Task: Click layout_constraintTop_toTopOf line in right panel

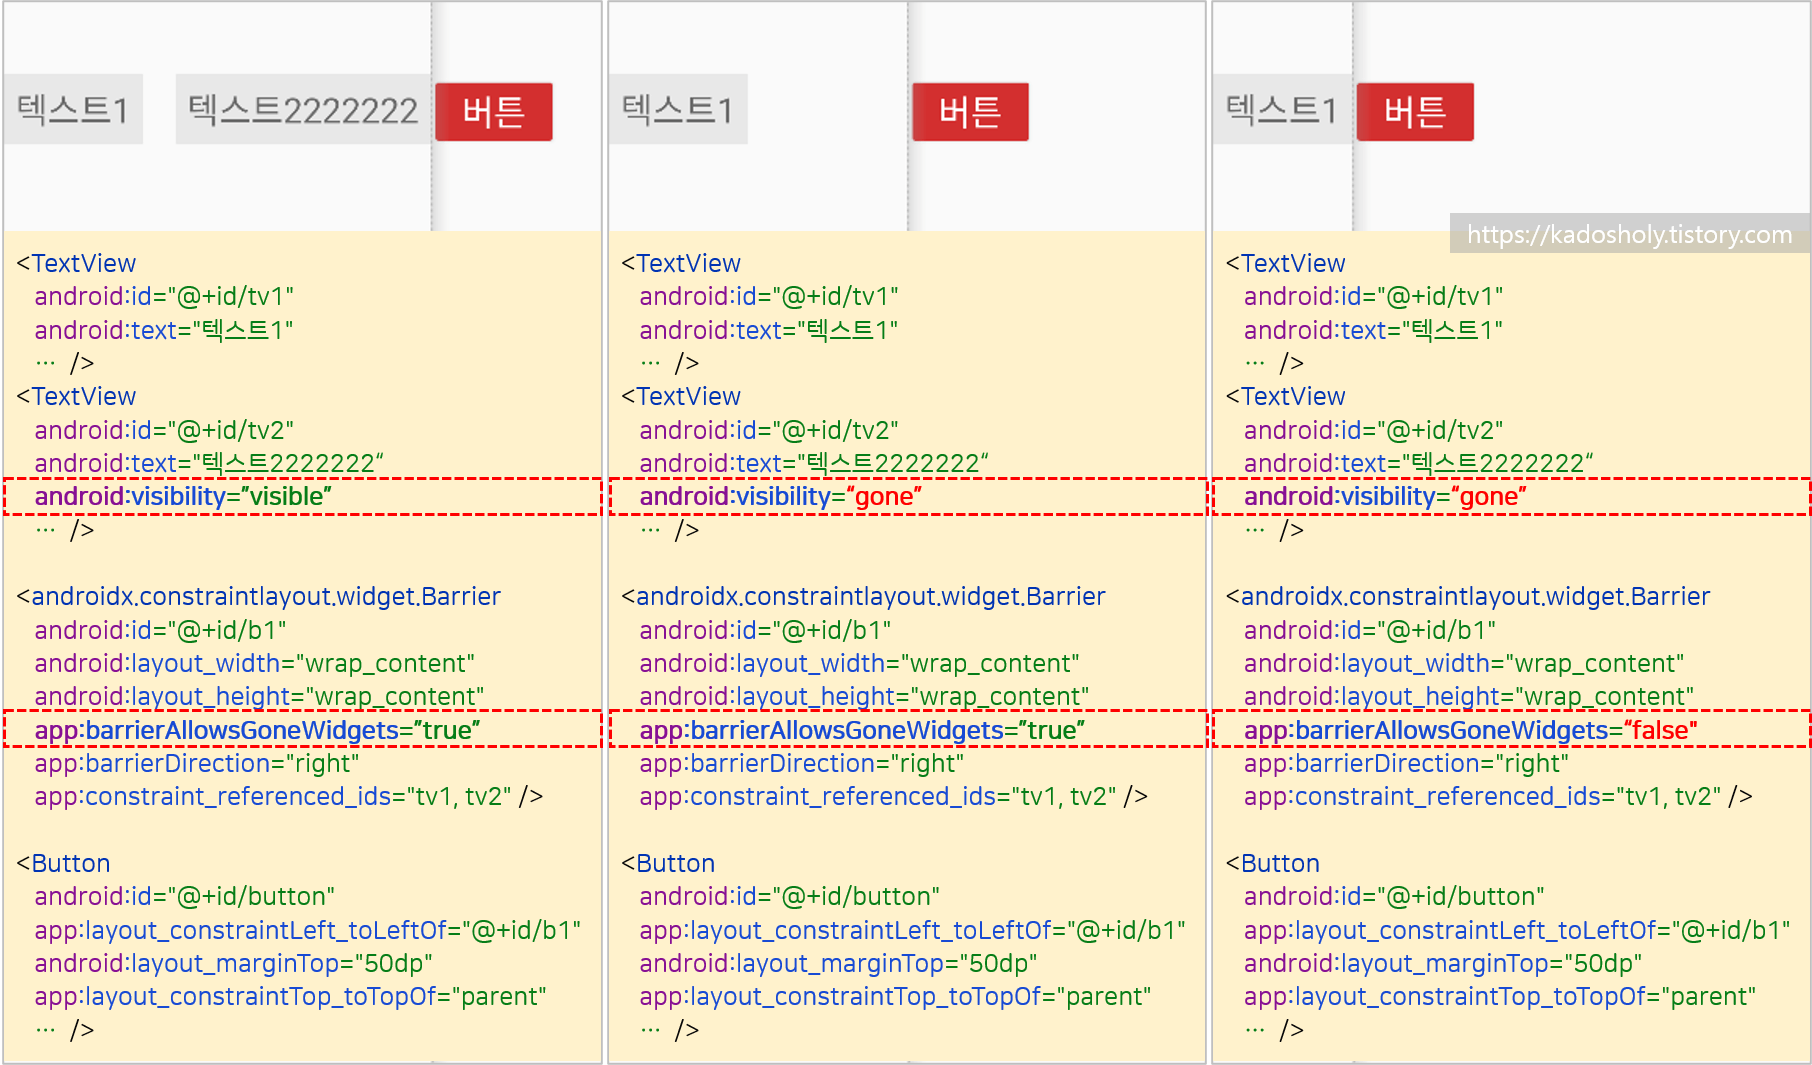Action: 1500,997
